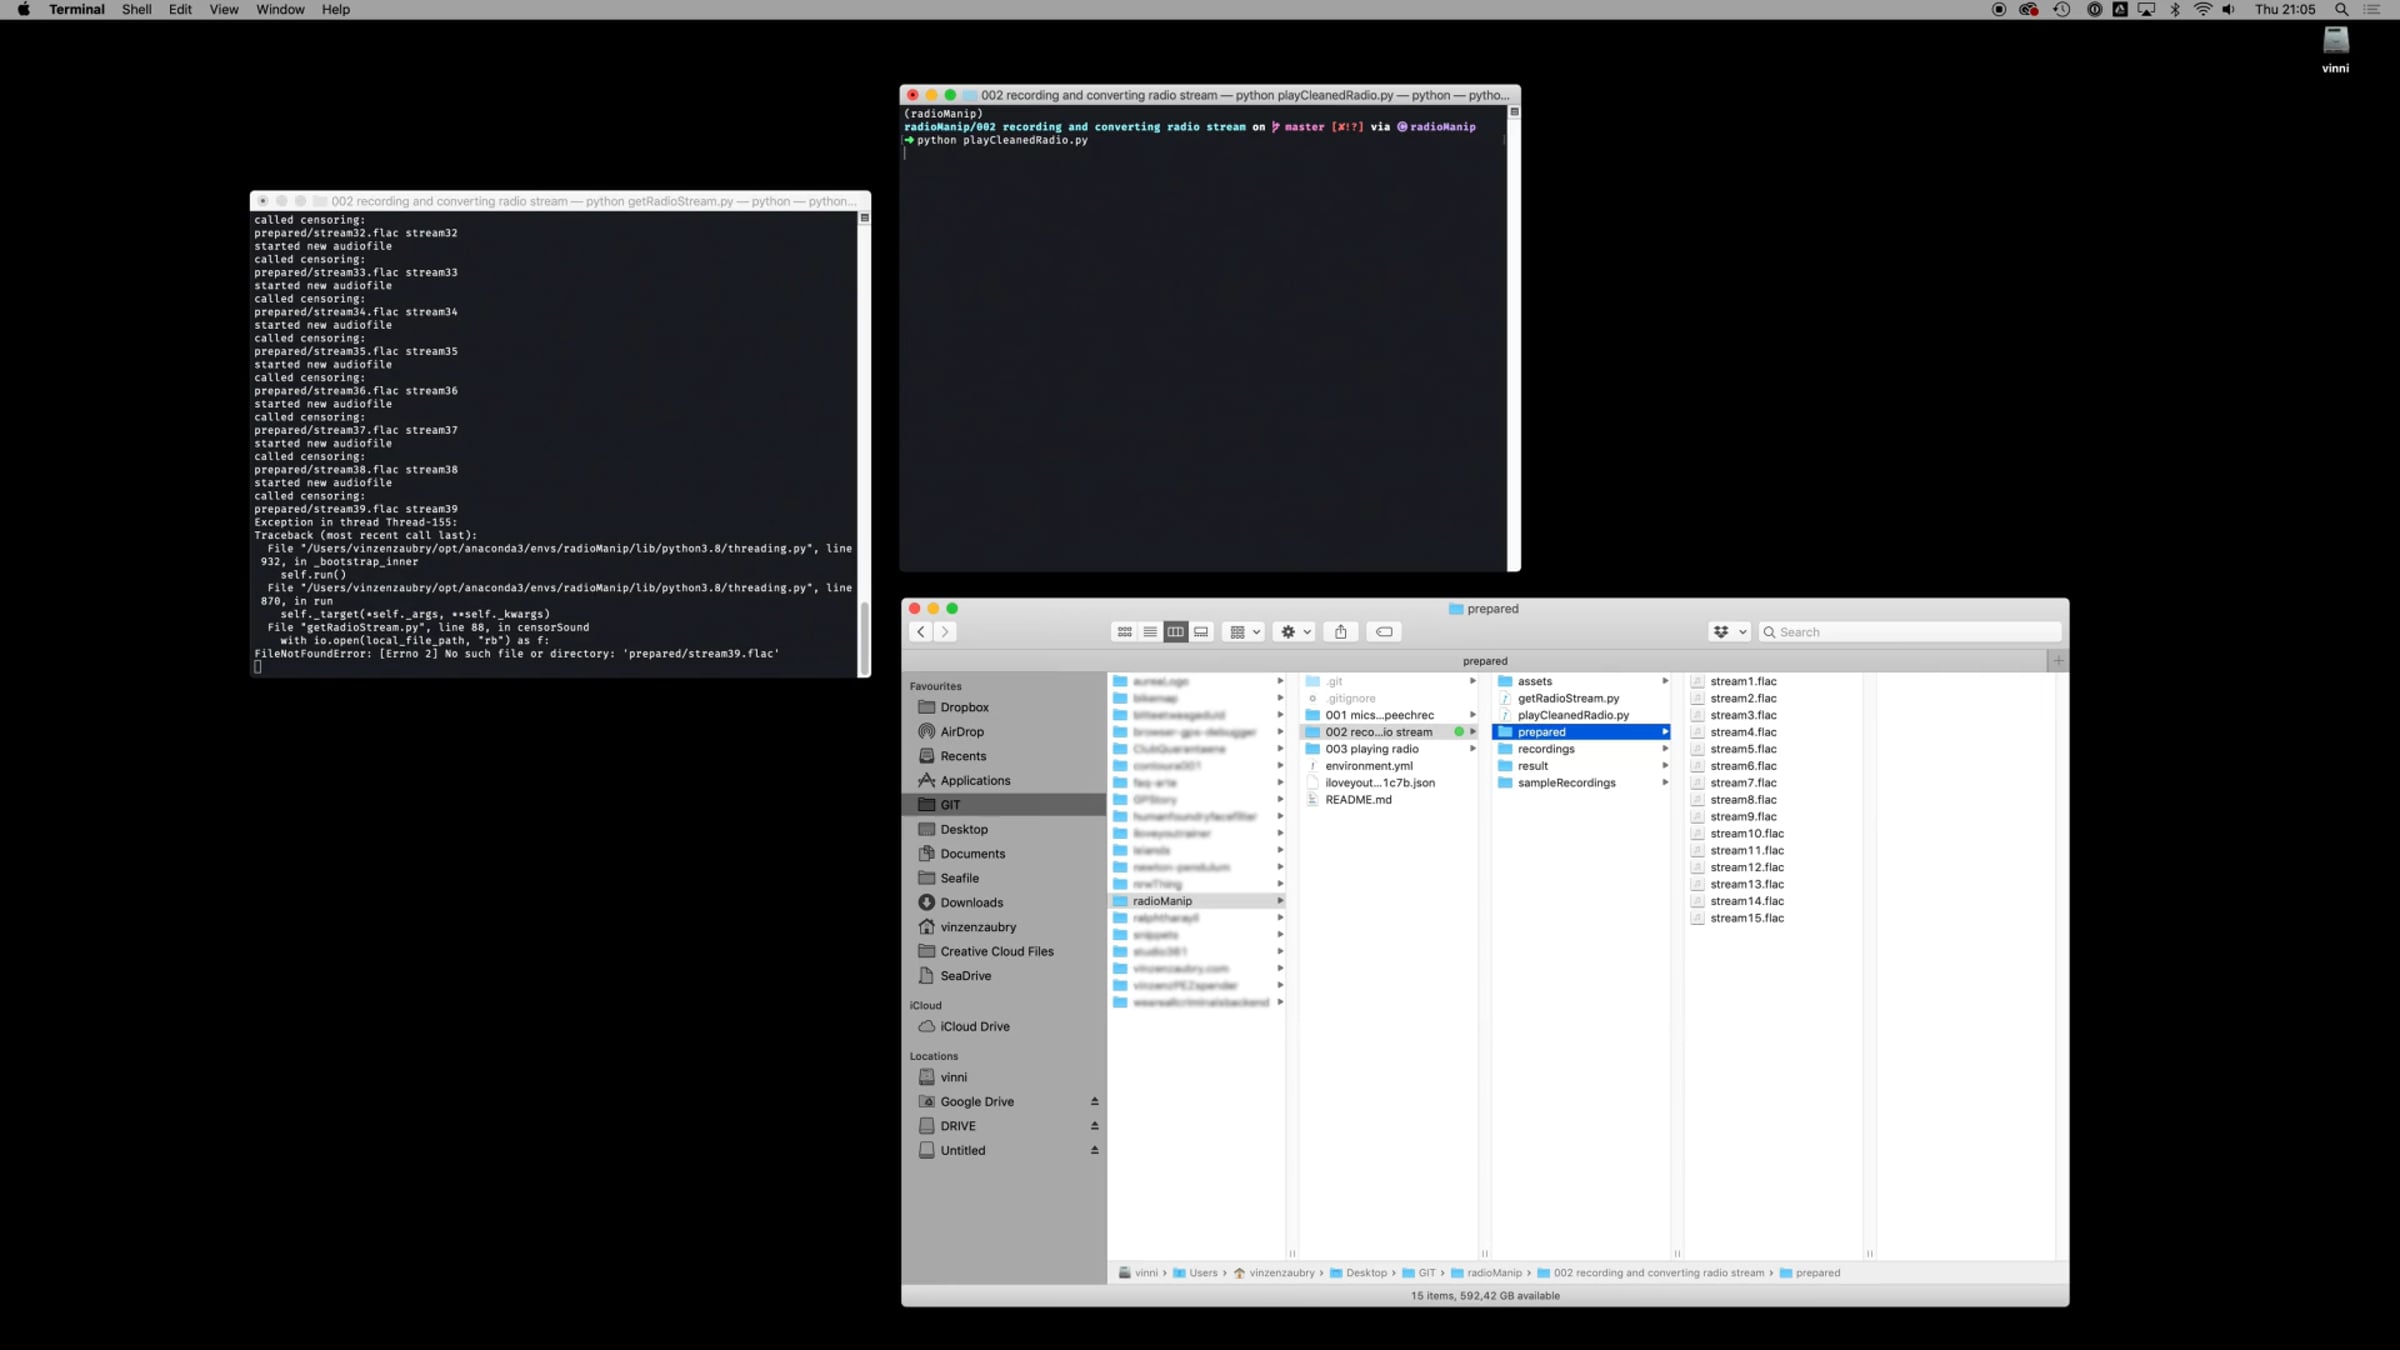Screen dimensions: 2400x1350
Task: Click Users in Finder path bar
Action: click(x=1195, y=1273)
